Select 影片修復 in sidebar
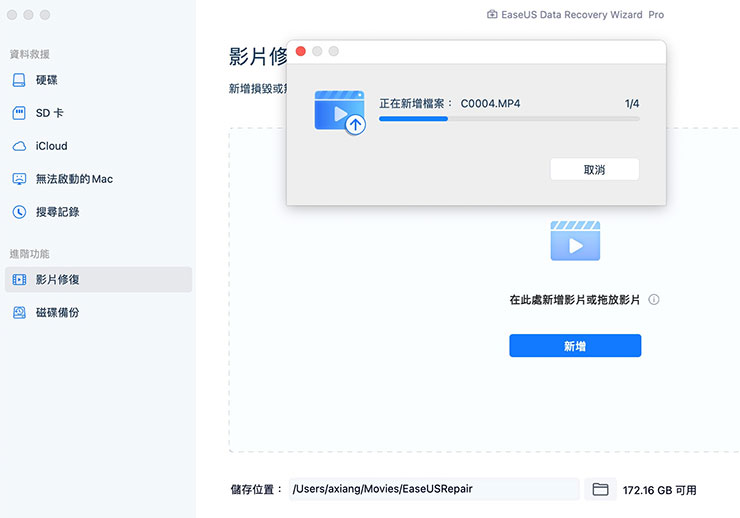The image size is (740, 518). click(x=98, y=280)
